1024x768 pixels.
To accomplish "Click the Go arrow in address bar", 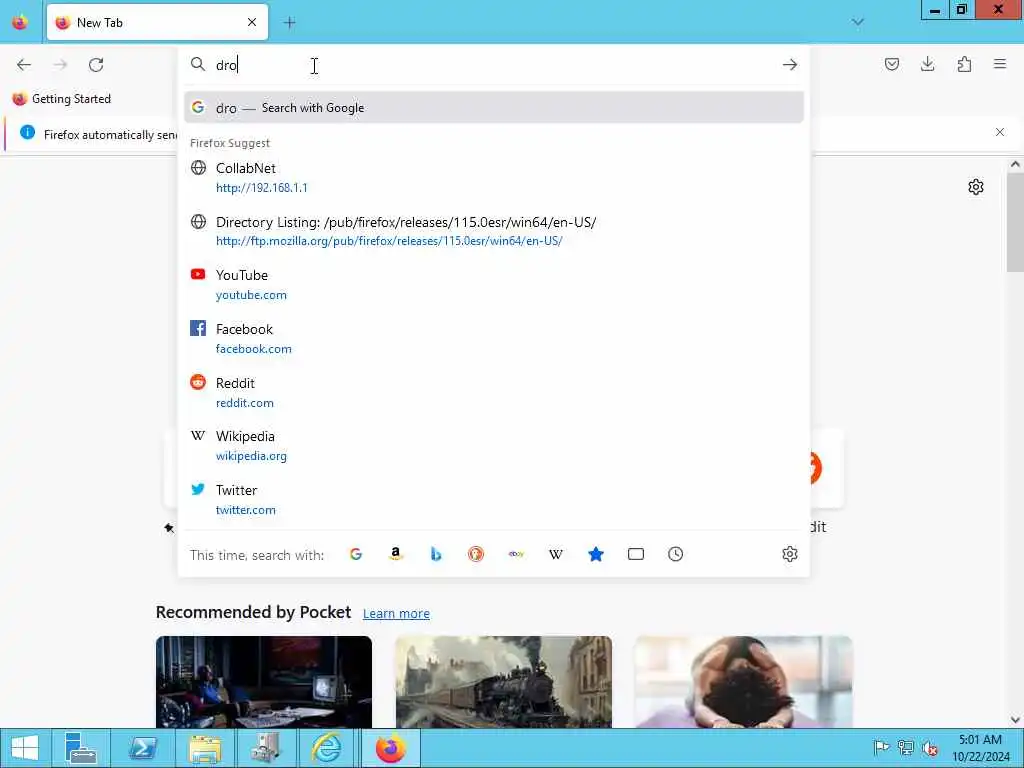I will tap(790, 65).
